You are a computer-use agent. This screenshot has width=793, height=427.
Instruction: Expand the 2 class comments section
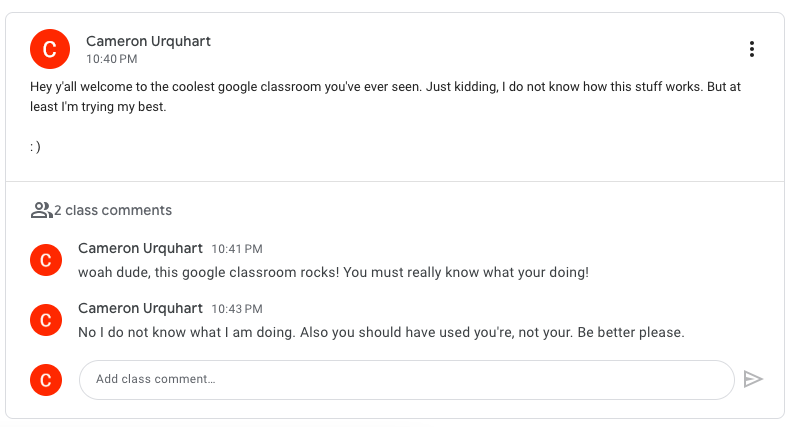(x=101, y=210)
